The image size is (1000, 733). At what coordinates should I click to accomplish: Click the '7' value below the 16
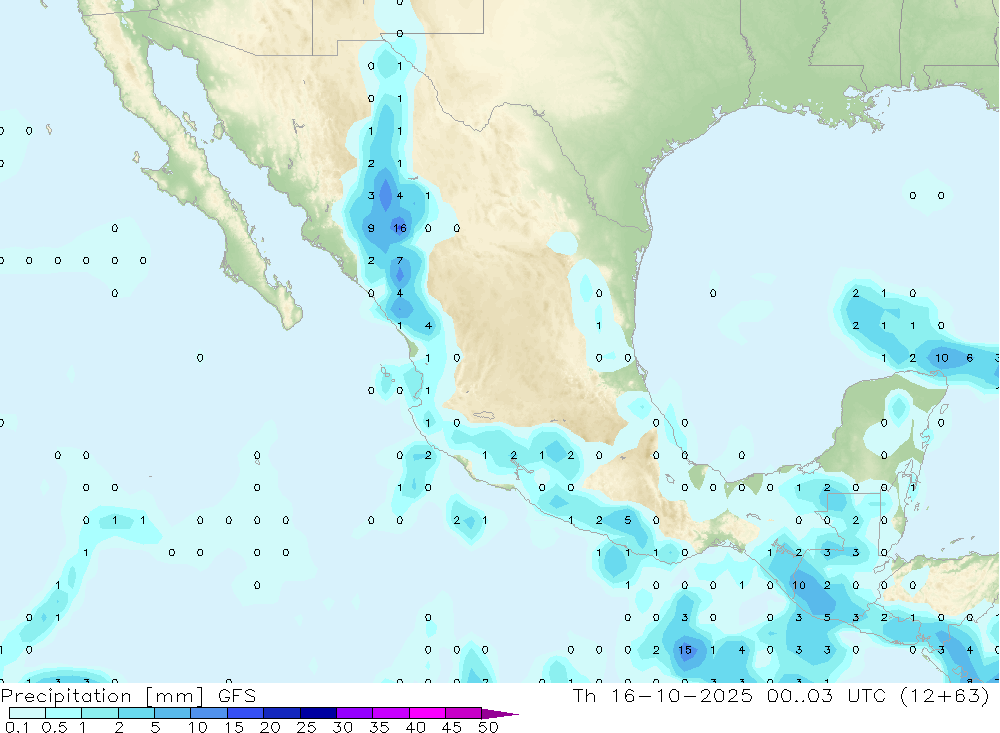click(x=400, y=260)
